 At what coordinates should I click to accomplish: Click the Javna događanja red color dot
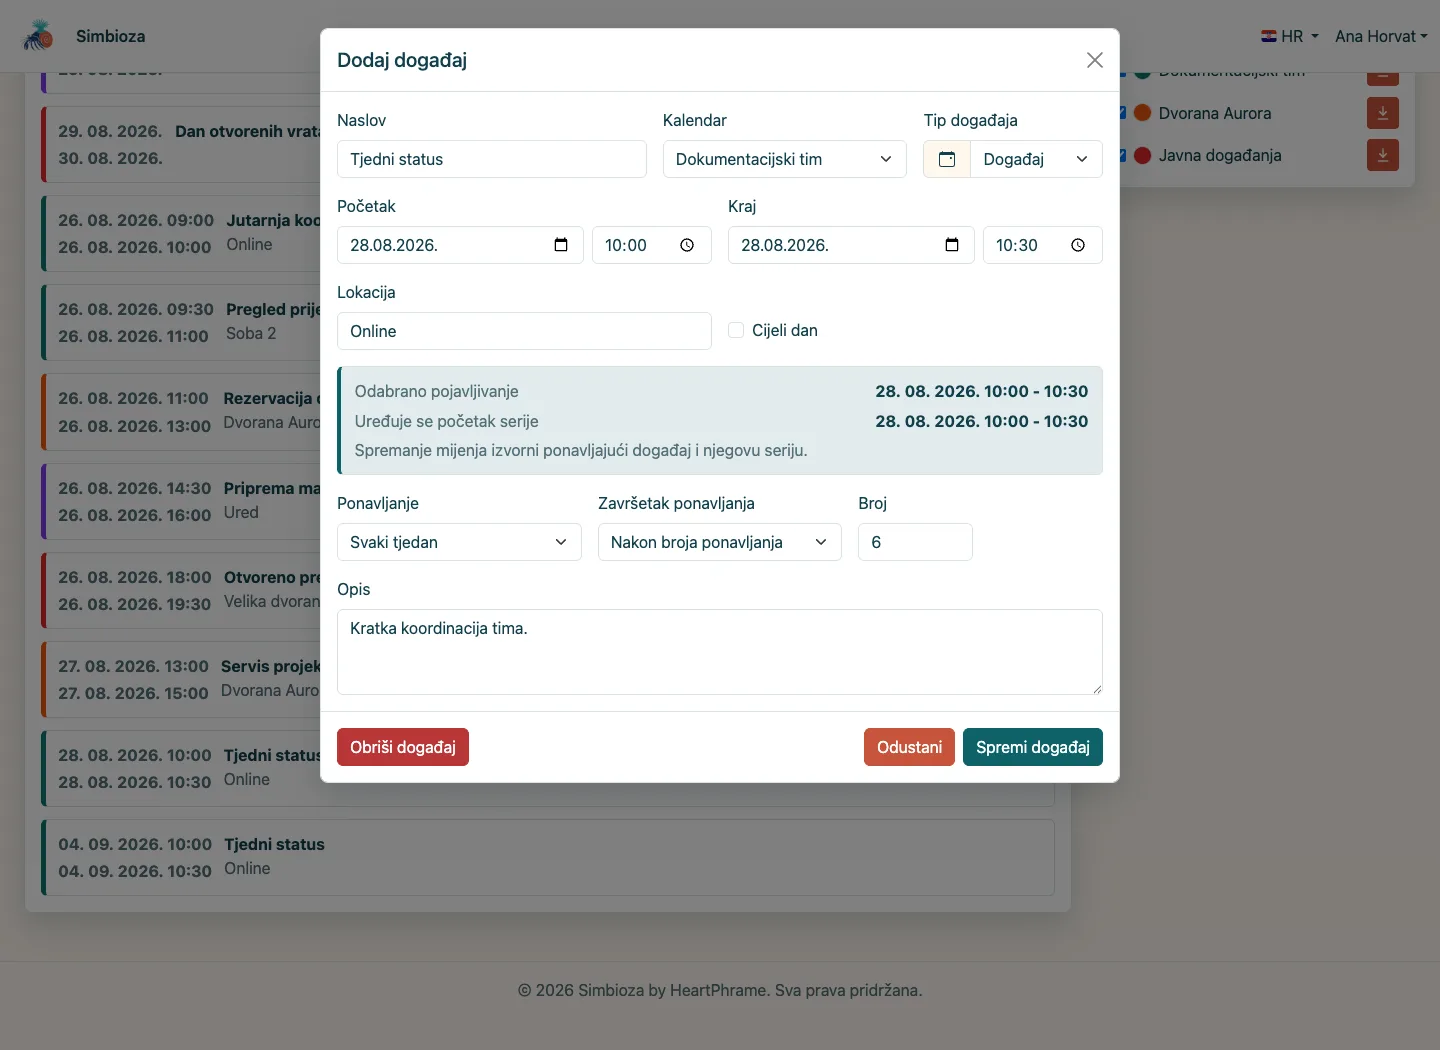1142,155
